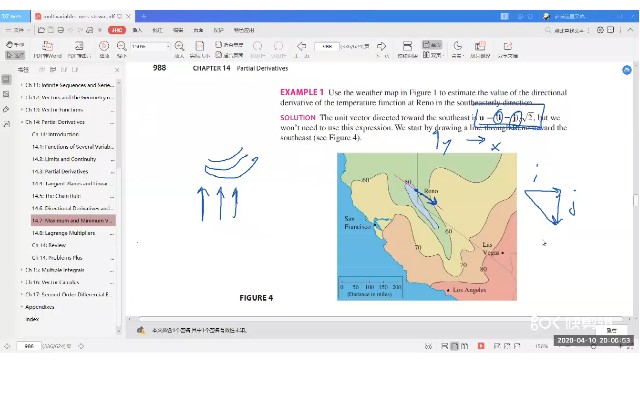Collapse the Ch 14 Partial Derivatives node
The height and width of the screenshot is (400, 640).
22,122
